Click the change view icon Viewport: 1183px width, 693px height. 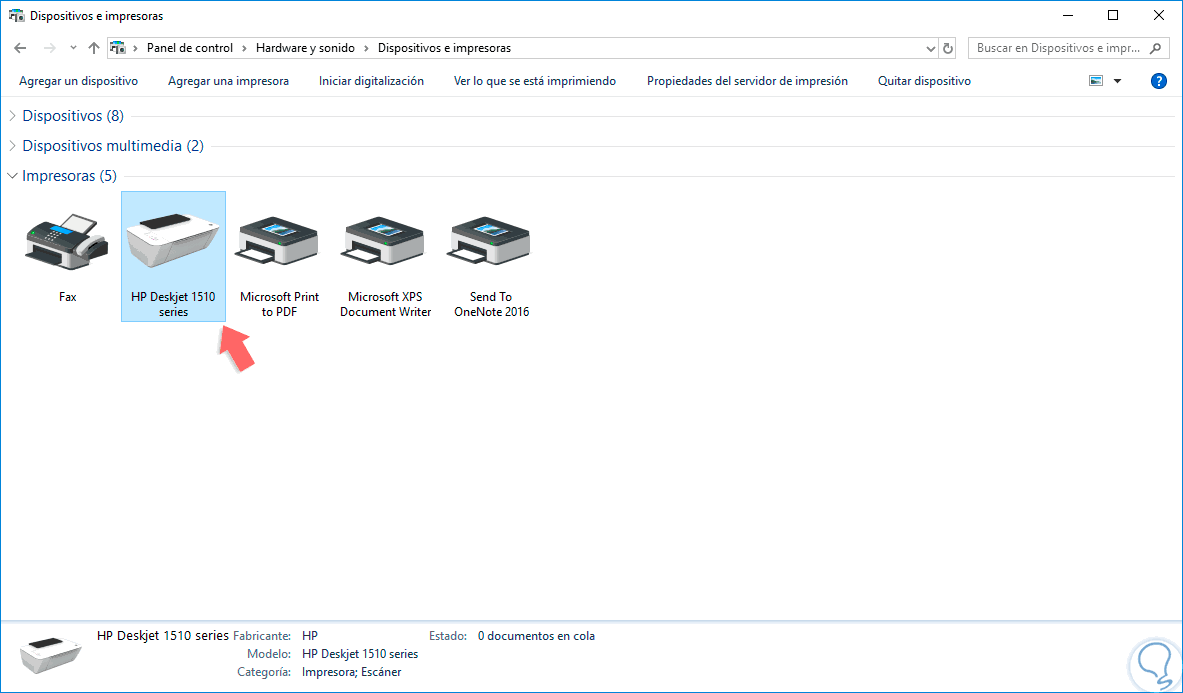click(1096, 81)
